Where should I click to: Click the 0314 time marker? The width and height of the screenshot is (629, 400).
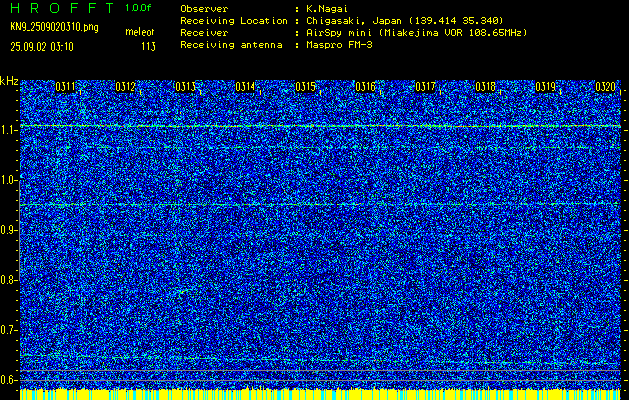click(x=245, y=87)
